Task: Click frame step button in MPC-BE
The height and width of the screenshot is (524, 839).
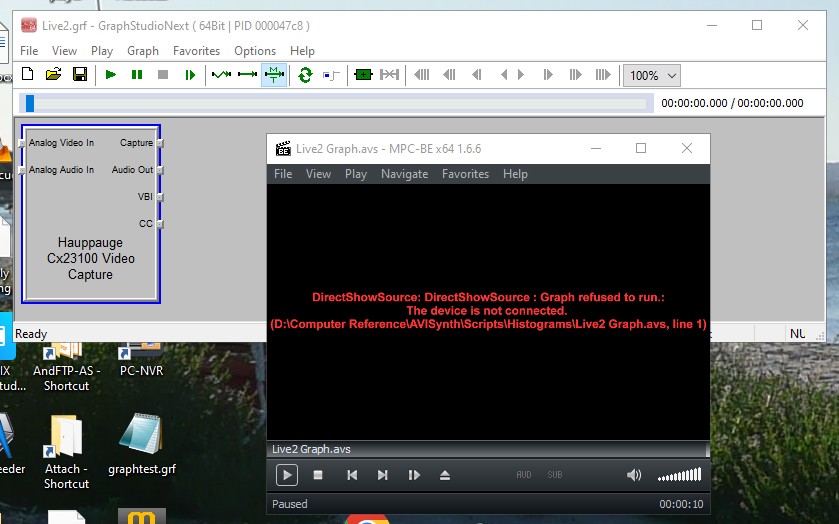Action: point(414,475)
